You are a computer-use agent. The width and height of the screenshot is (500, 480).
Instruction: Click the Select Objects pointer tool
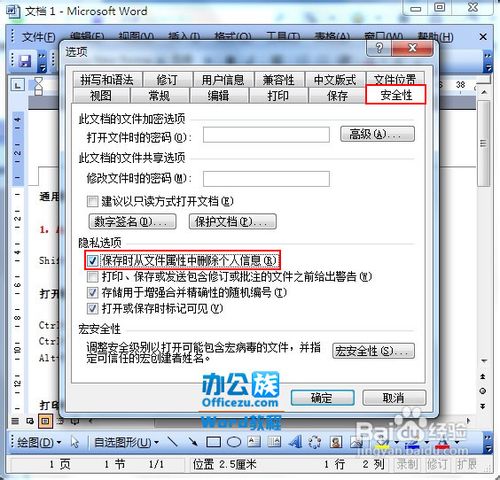coord(75,442)
